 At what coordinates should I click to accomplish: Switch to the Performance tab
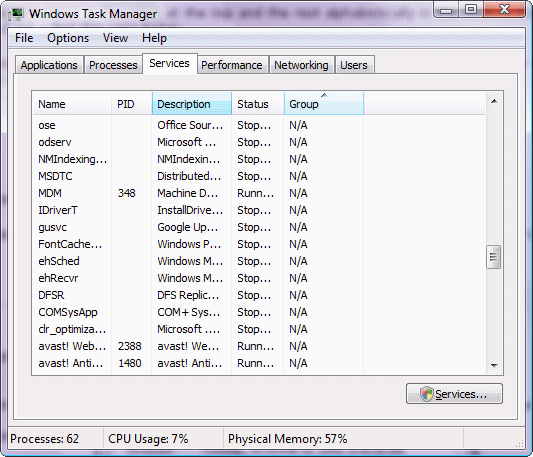[x=232, y=65]
